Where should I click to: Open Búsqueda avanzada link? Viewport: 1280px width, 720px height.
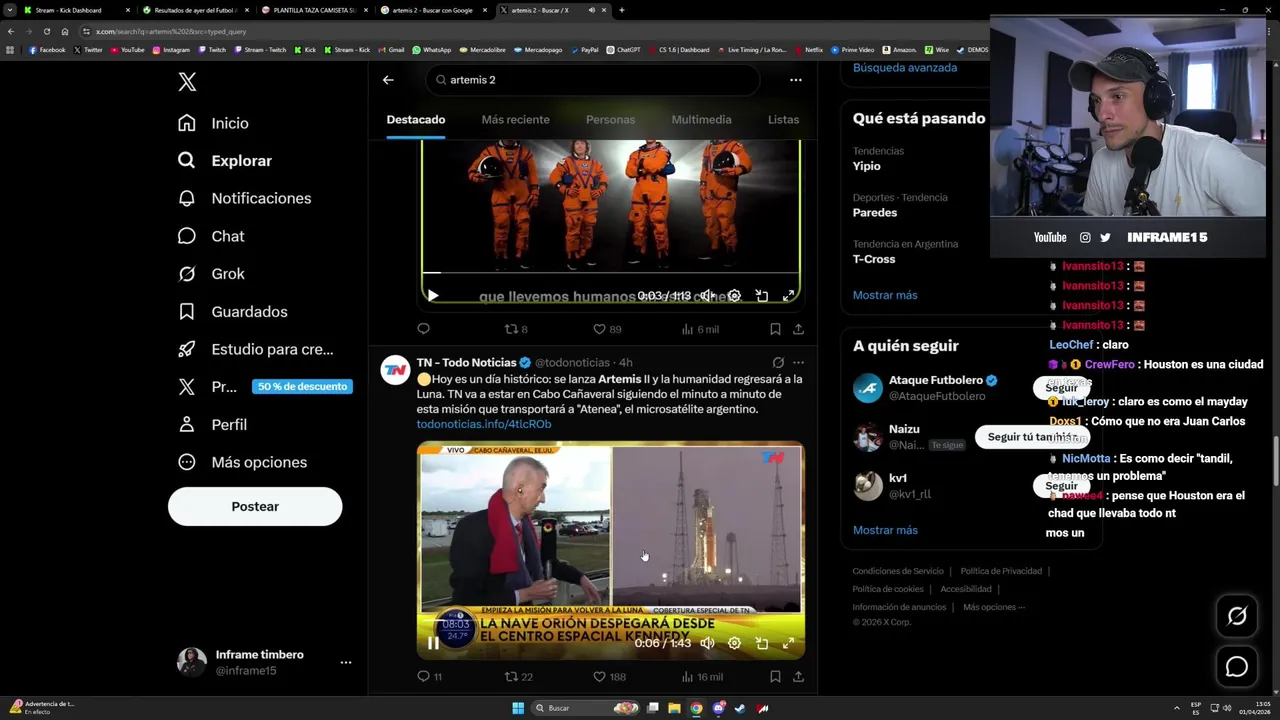(905, 68)
